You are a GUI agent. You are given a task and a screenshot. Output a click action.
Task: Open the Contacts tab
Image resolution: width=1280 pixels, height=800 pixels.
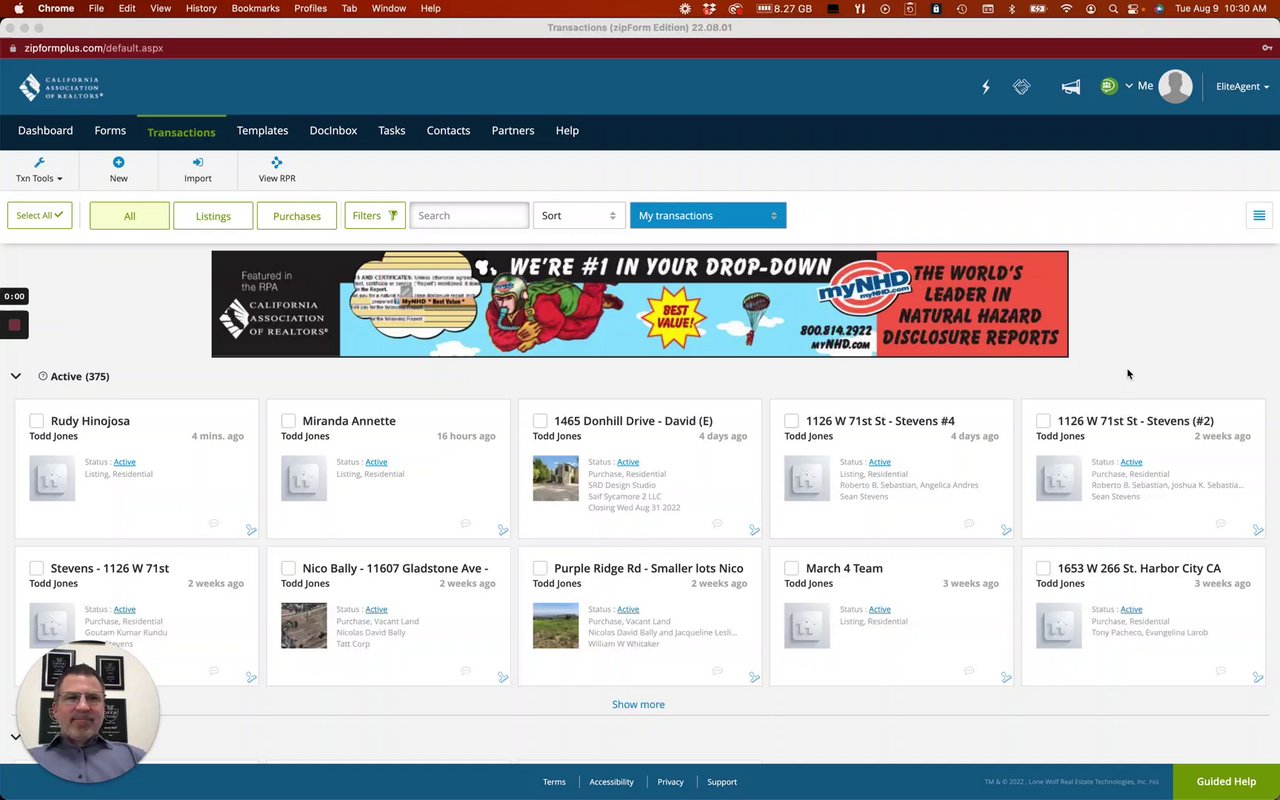(x=448, y=131)
